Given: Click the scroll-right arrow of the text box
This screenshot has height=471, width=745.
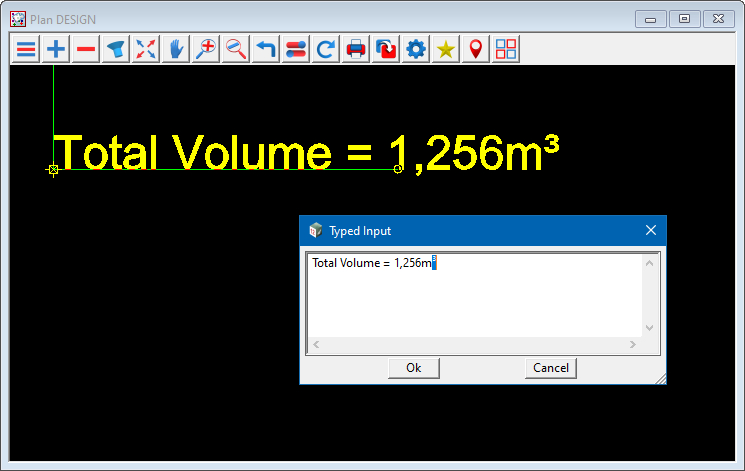Looking at the screenshot, I should pyautogui.click(x=633, y=345).
